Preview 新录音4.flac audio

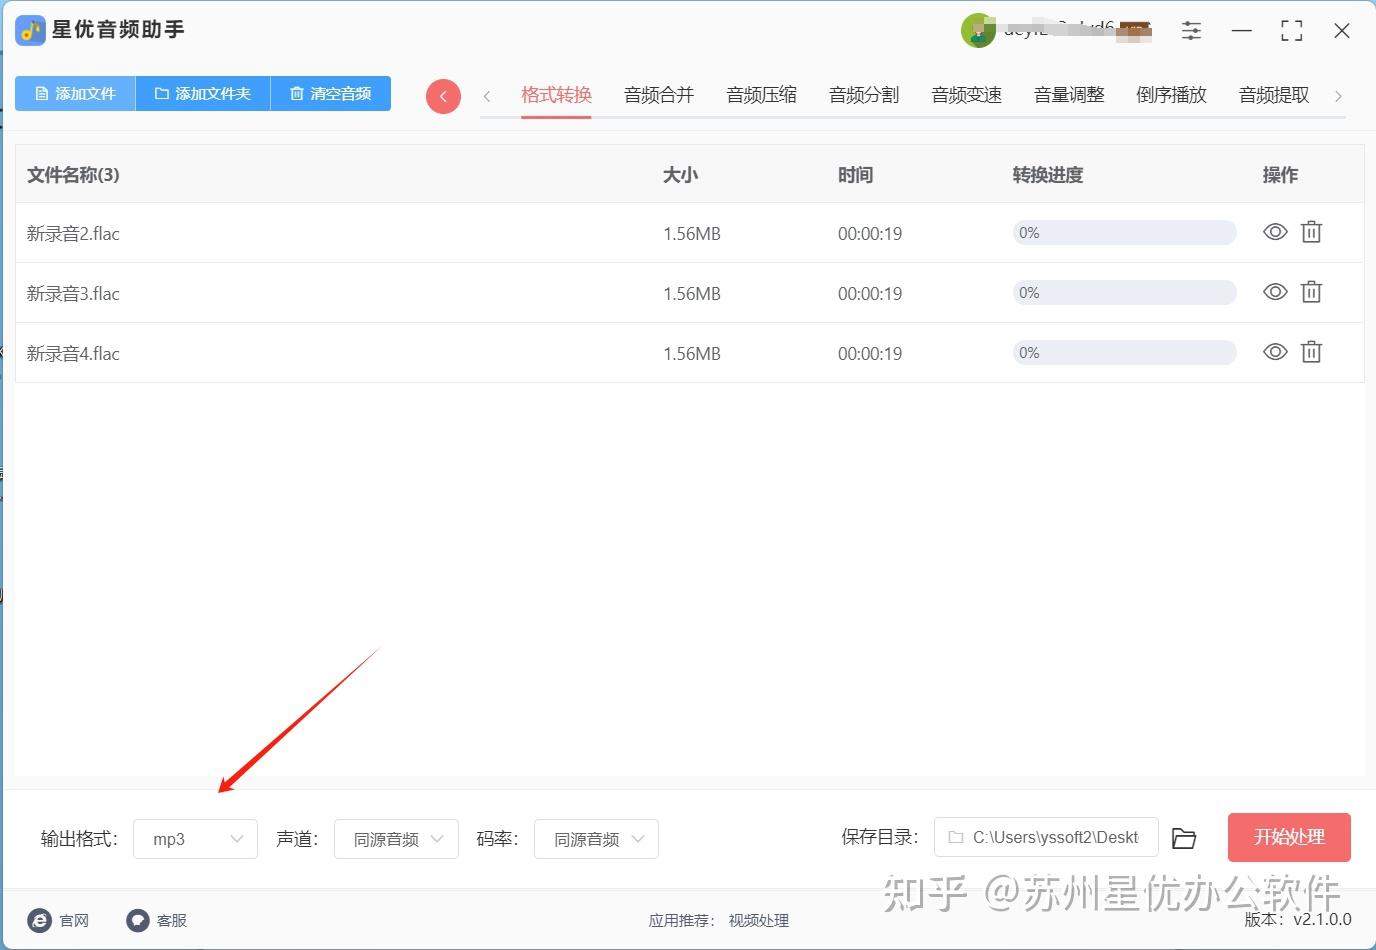click(1275, 352)
